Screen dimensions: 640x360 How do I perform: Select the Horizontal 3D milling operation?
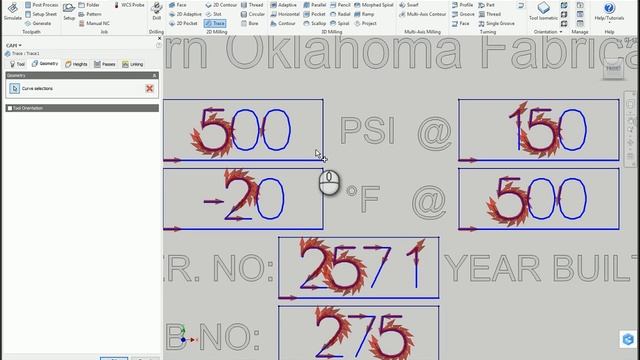click(285, 14)
